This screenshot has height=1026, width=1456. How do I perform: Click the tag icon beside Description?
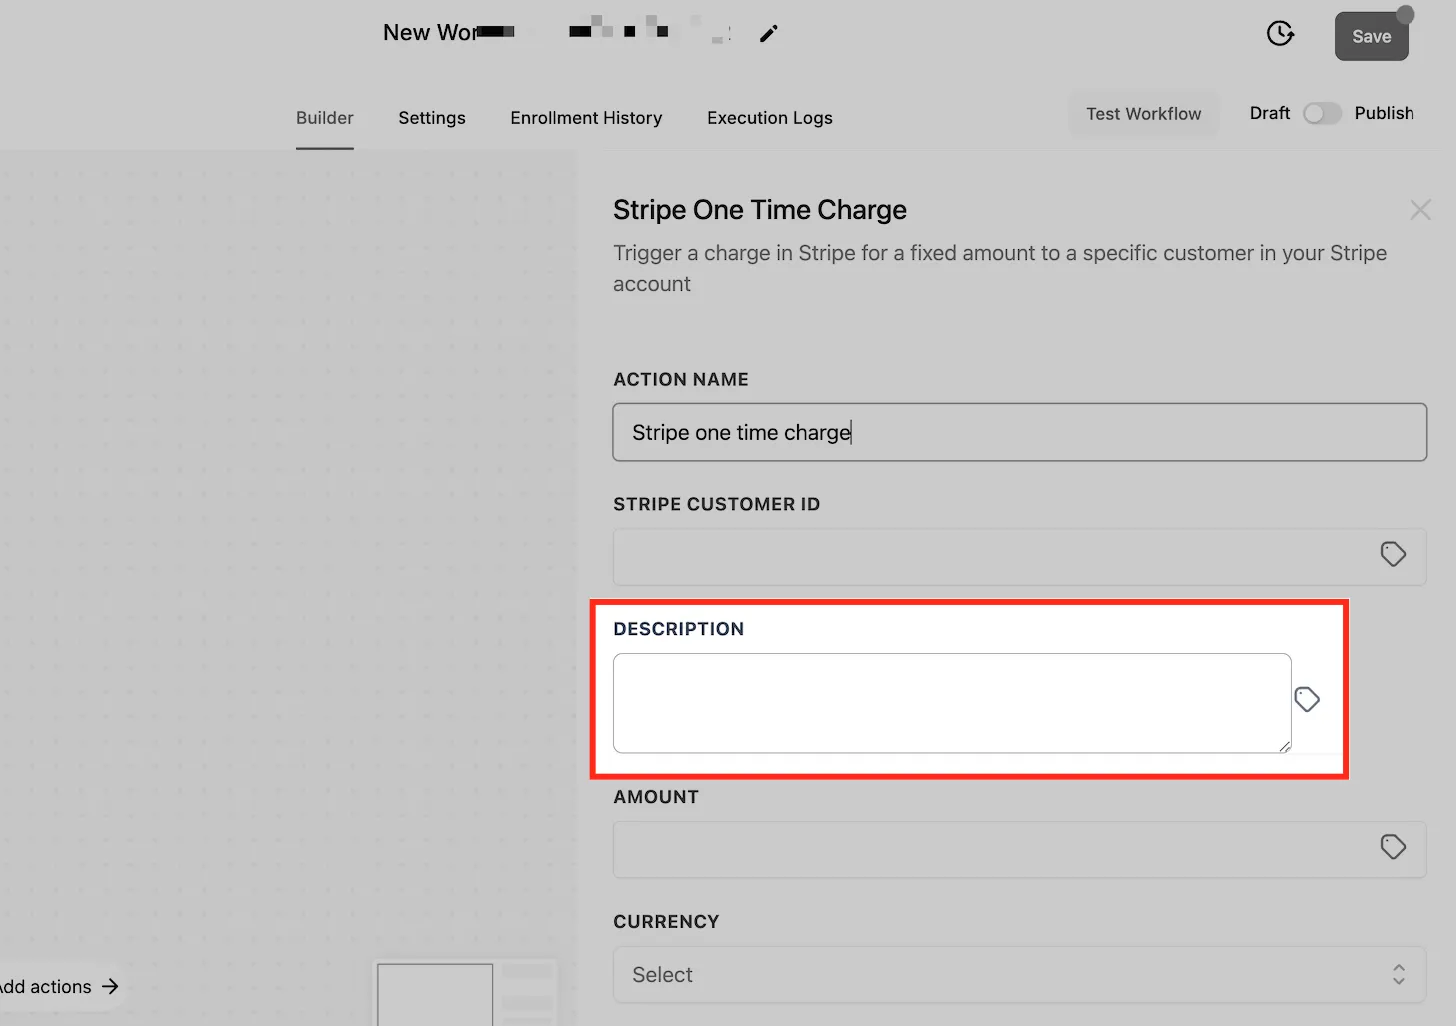click(1307, 699)
